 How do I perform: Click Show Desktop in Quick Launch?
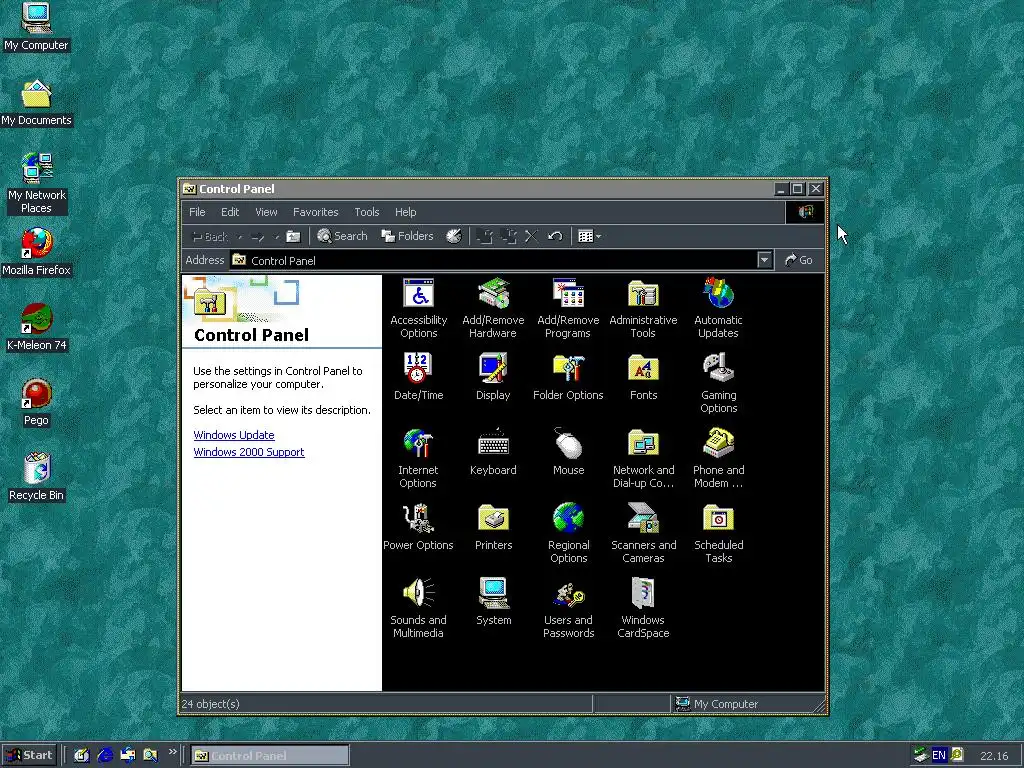point(82,756)
